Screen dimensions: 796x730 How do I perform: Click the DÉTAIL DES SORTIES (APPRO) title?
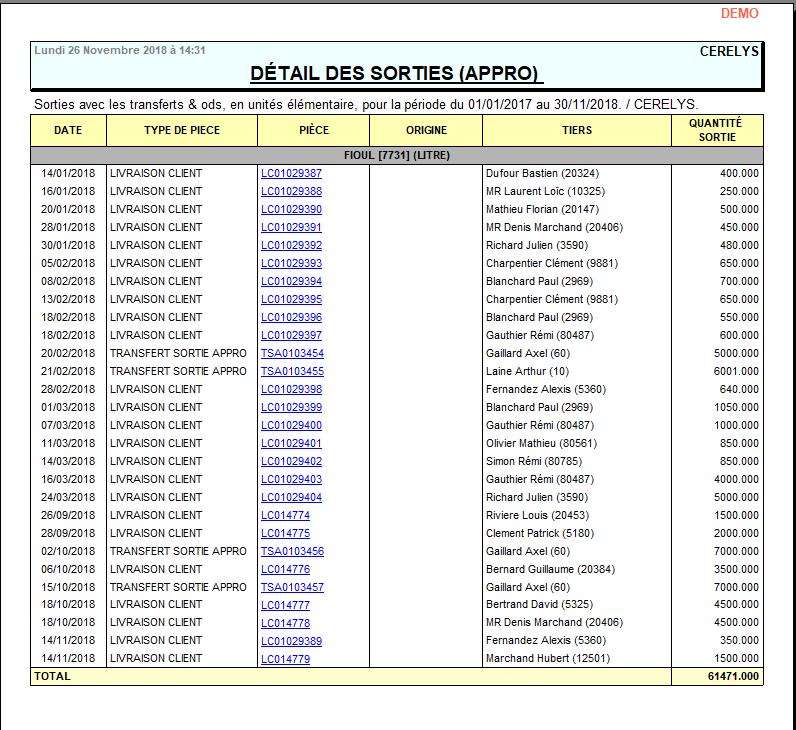(x=395, y=74)
